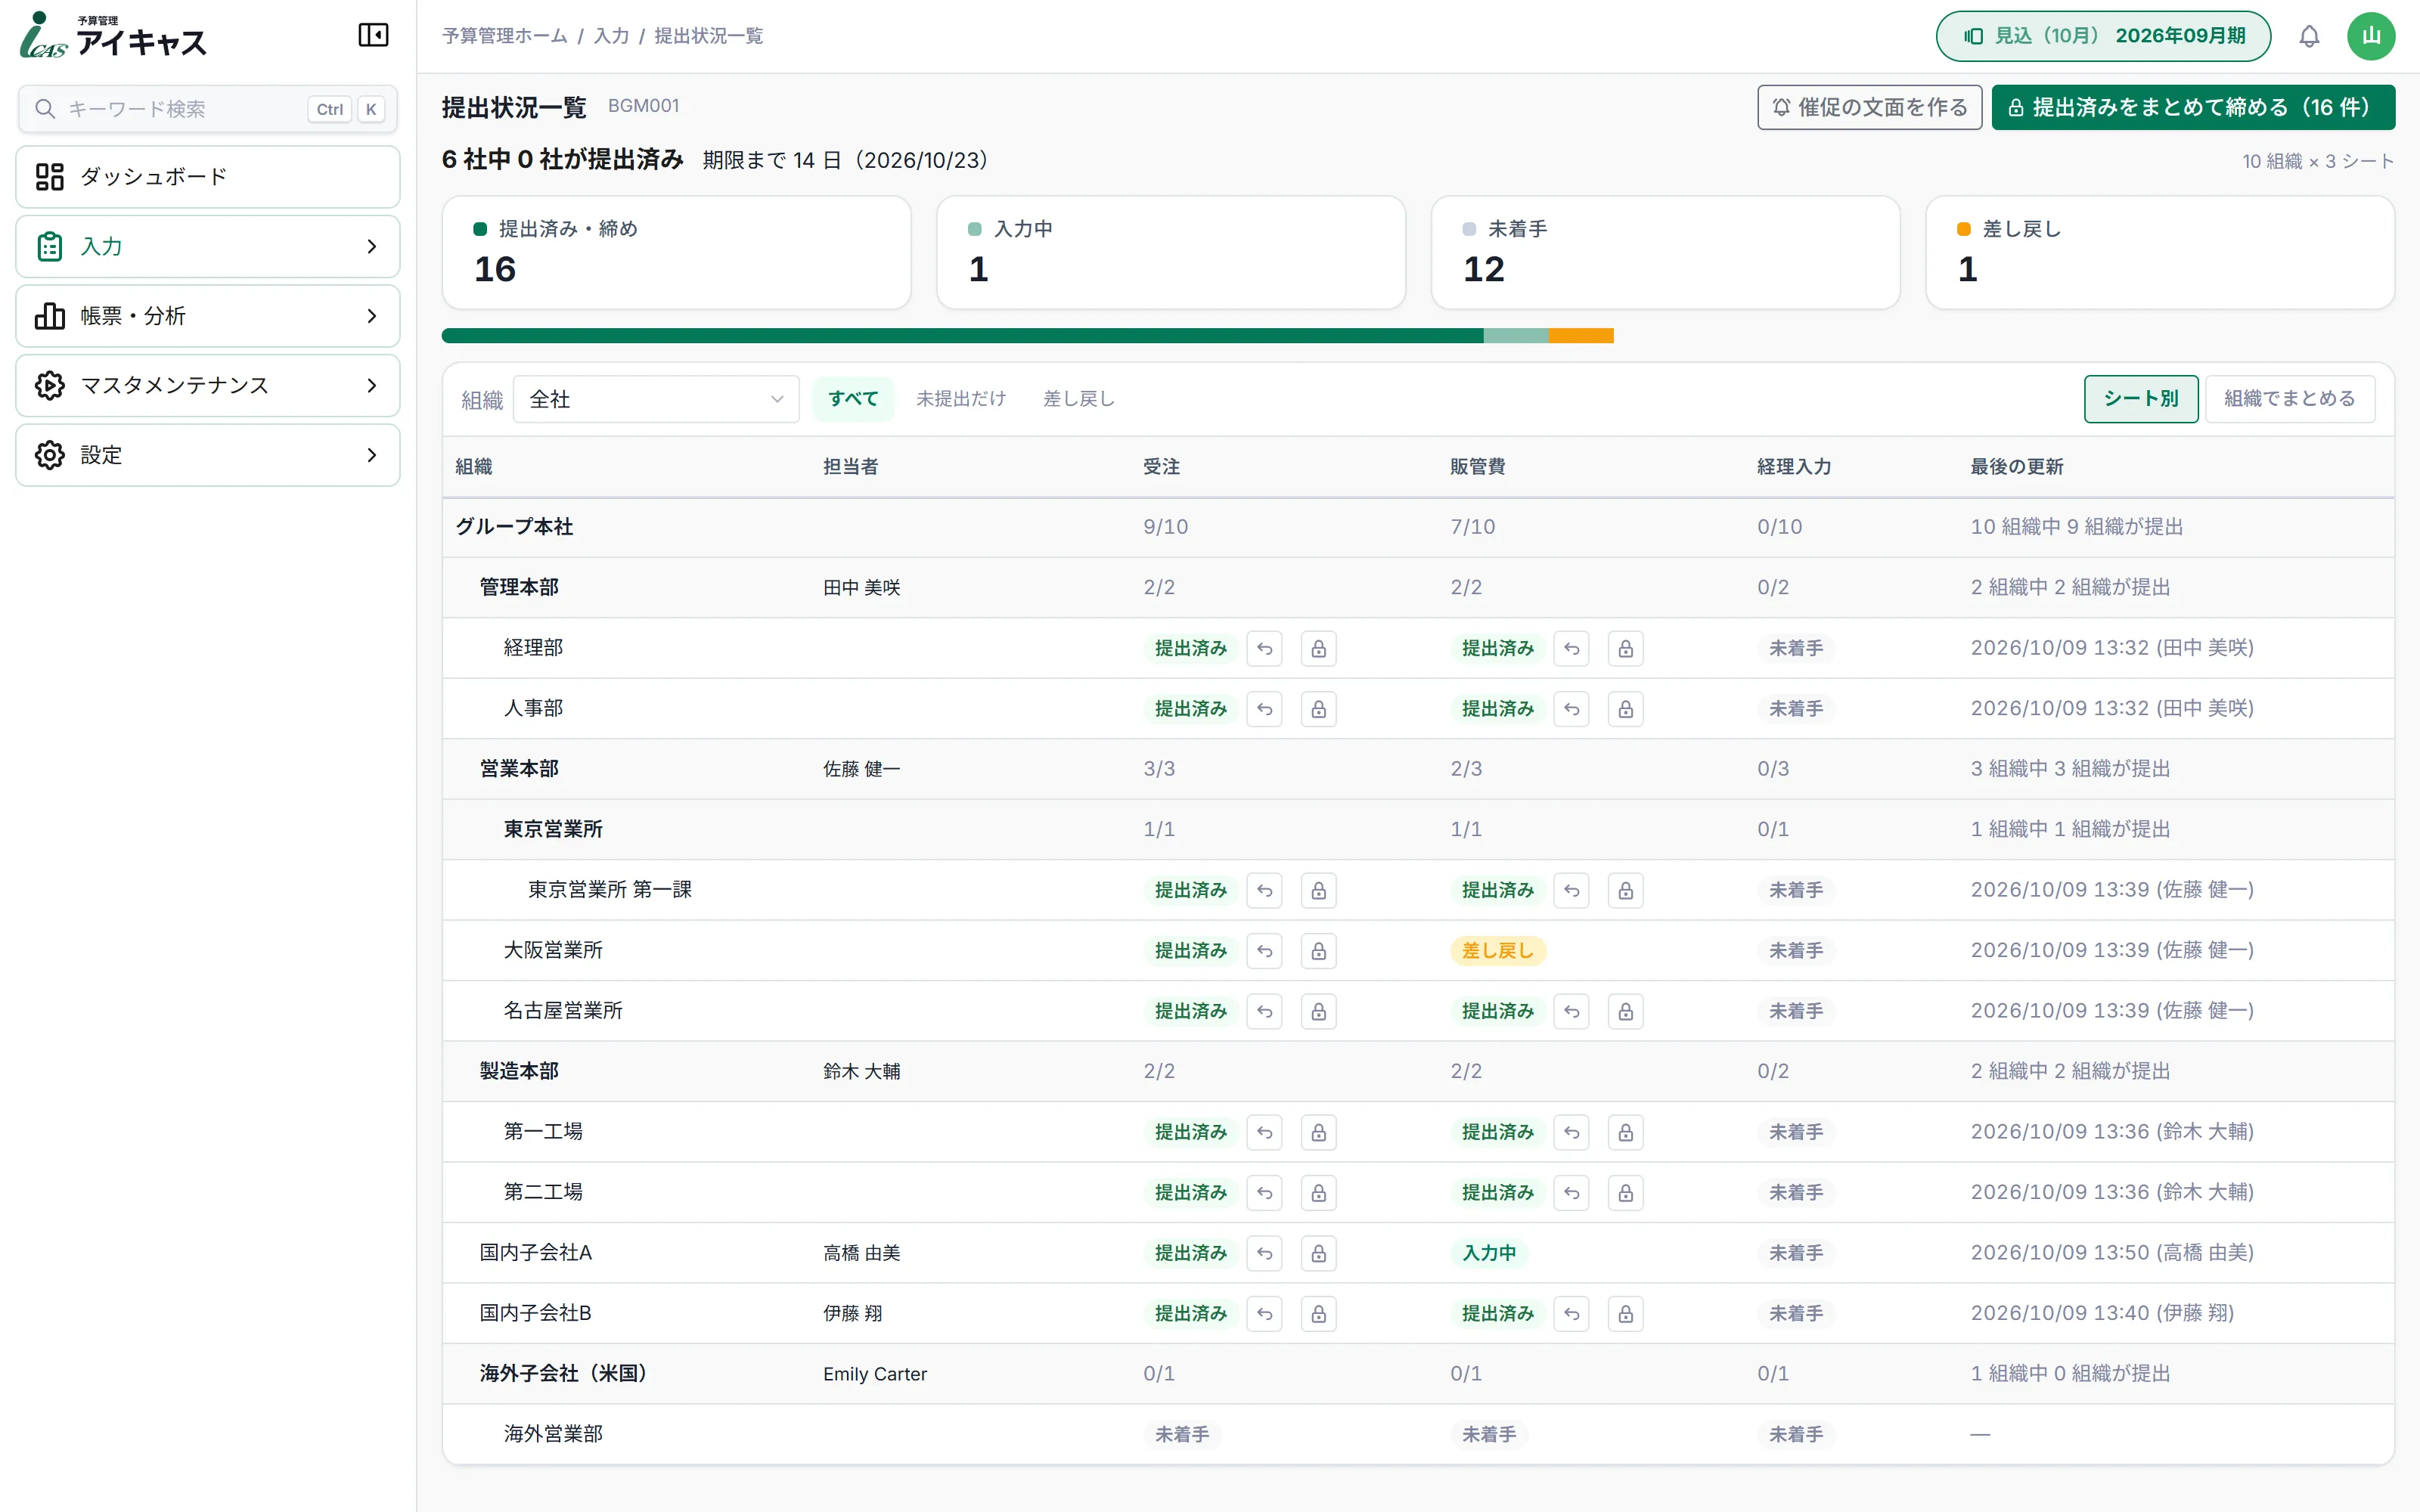Click the lock icon for 人事部 販管費
This screenshot has width=2420, height=1512.
pos(1626,709)
